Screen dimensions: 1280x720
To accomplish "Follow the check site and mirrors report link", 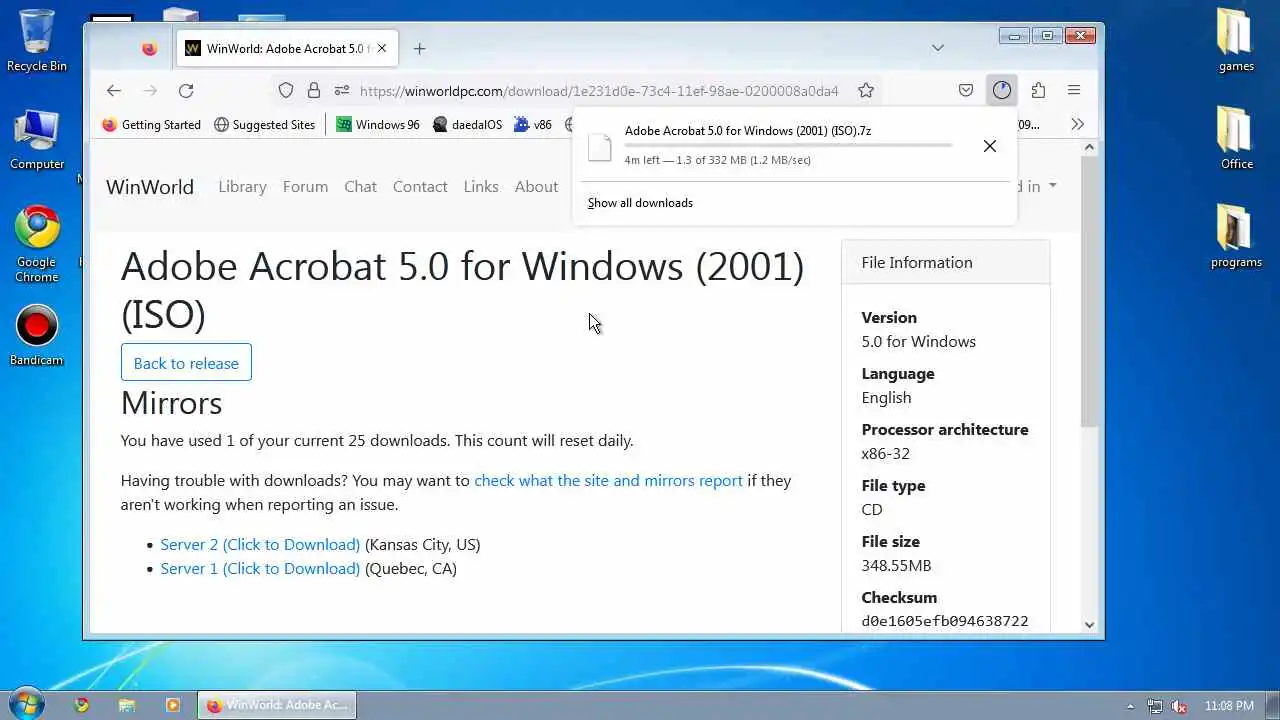I will [x=608, y=481].
